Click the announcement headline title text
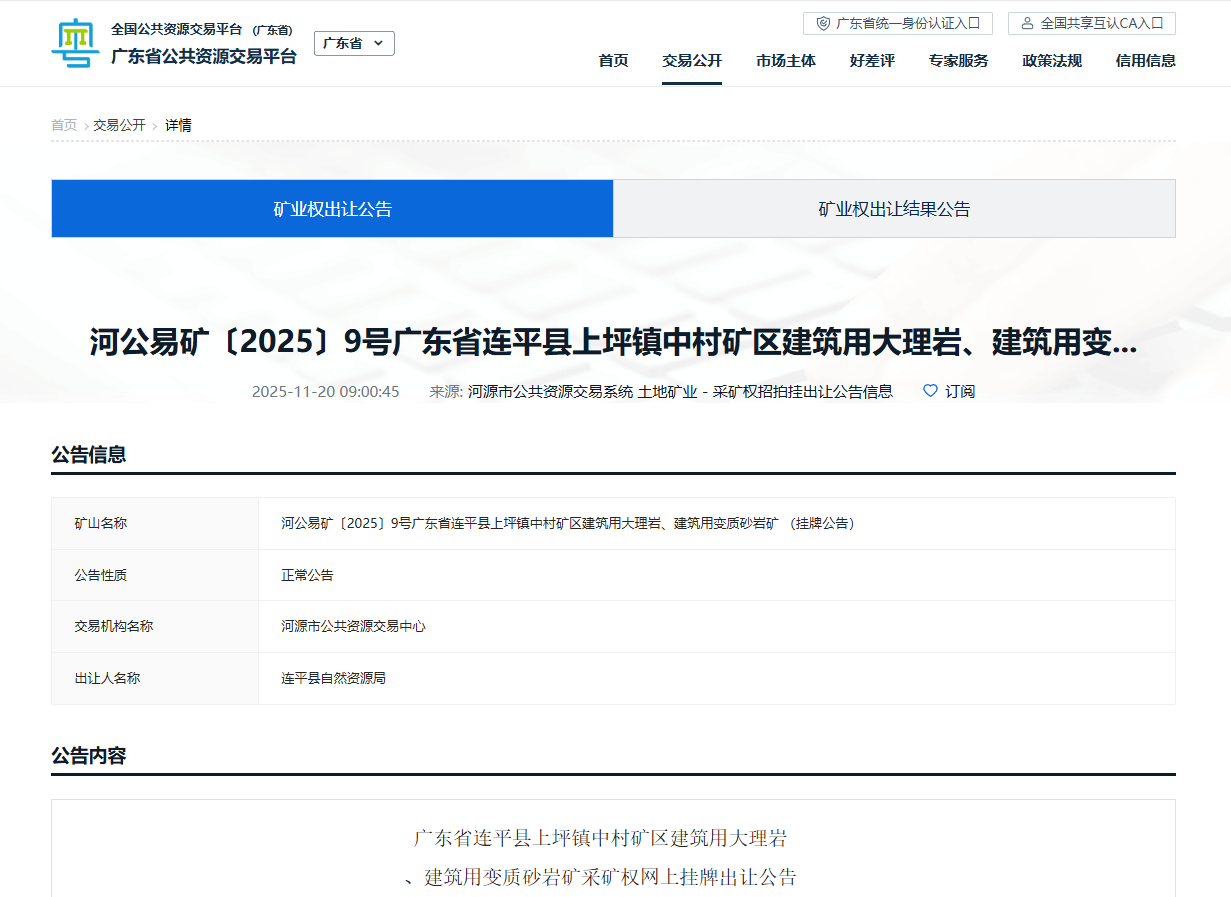The height and width of the screenshot is (897, 1231). (613, 343)
